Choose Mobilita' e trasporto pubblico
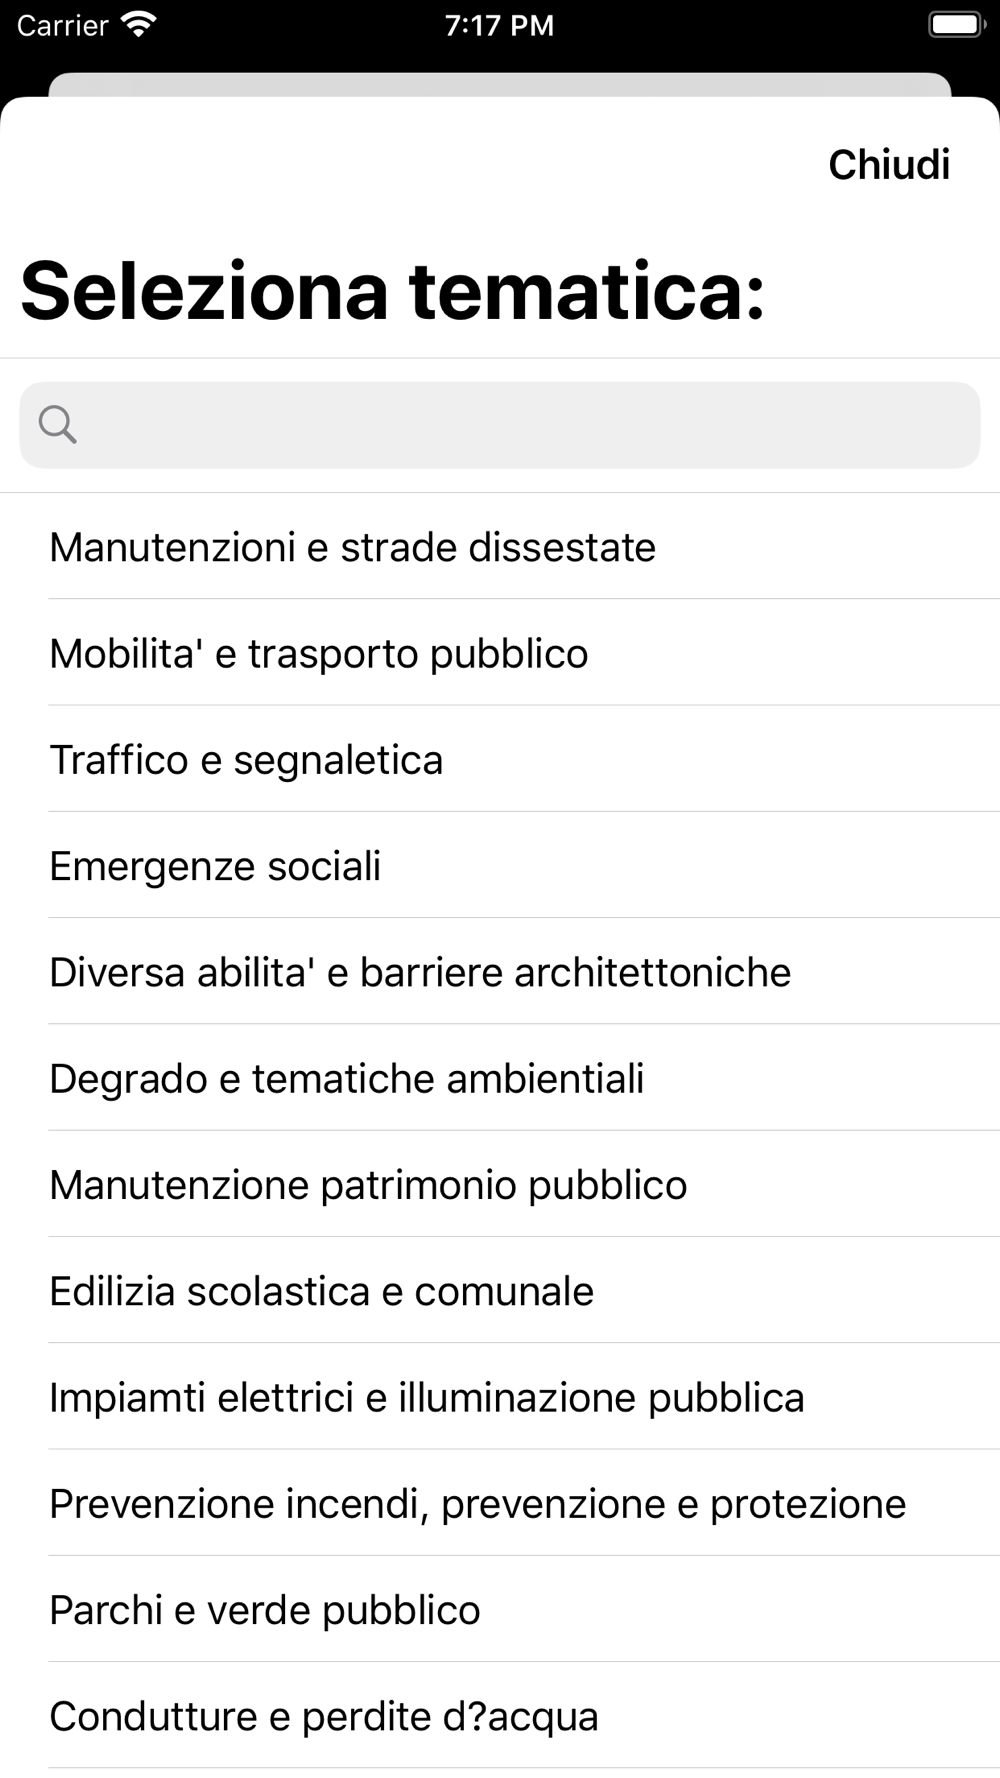This screenshot has height=1778, width=1000. pos(500,653)
